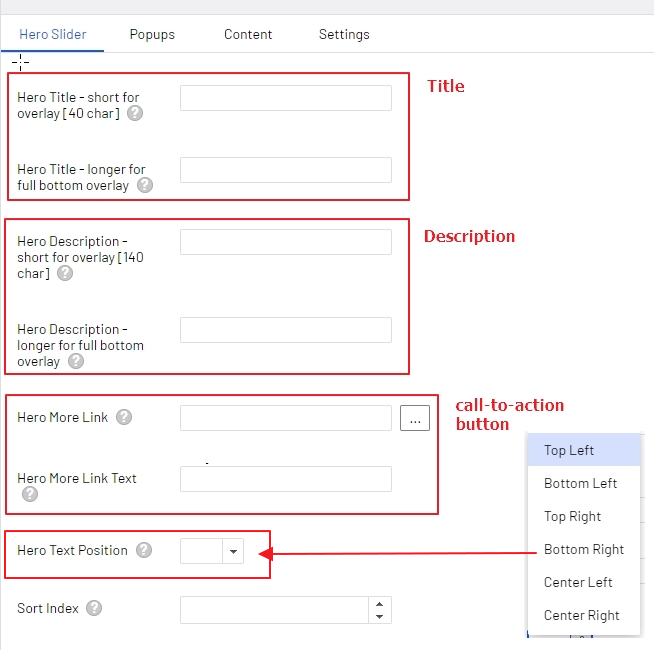The height and width of the screenshot is (650, 654).
Task: Focus the Hero Title short overlay field
Action: [285, 98]
